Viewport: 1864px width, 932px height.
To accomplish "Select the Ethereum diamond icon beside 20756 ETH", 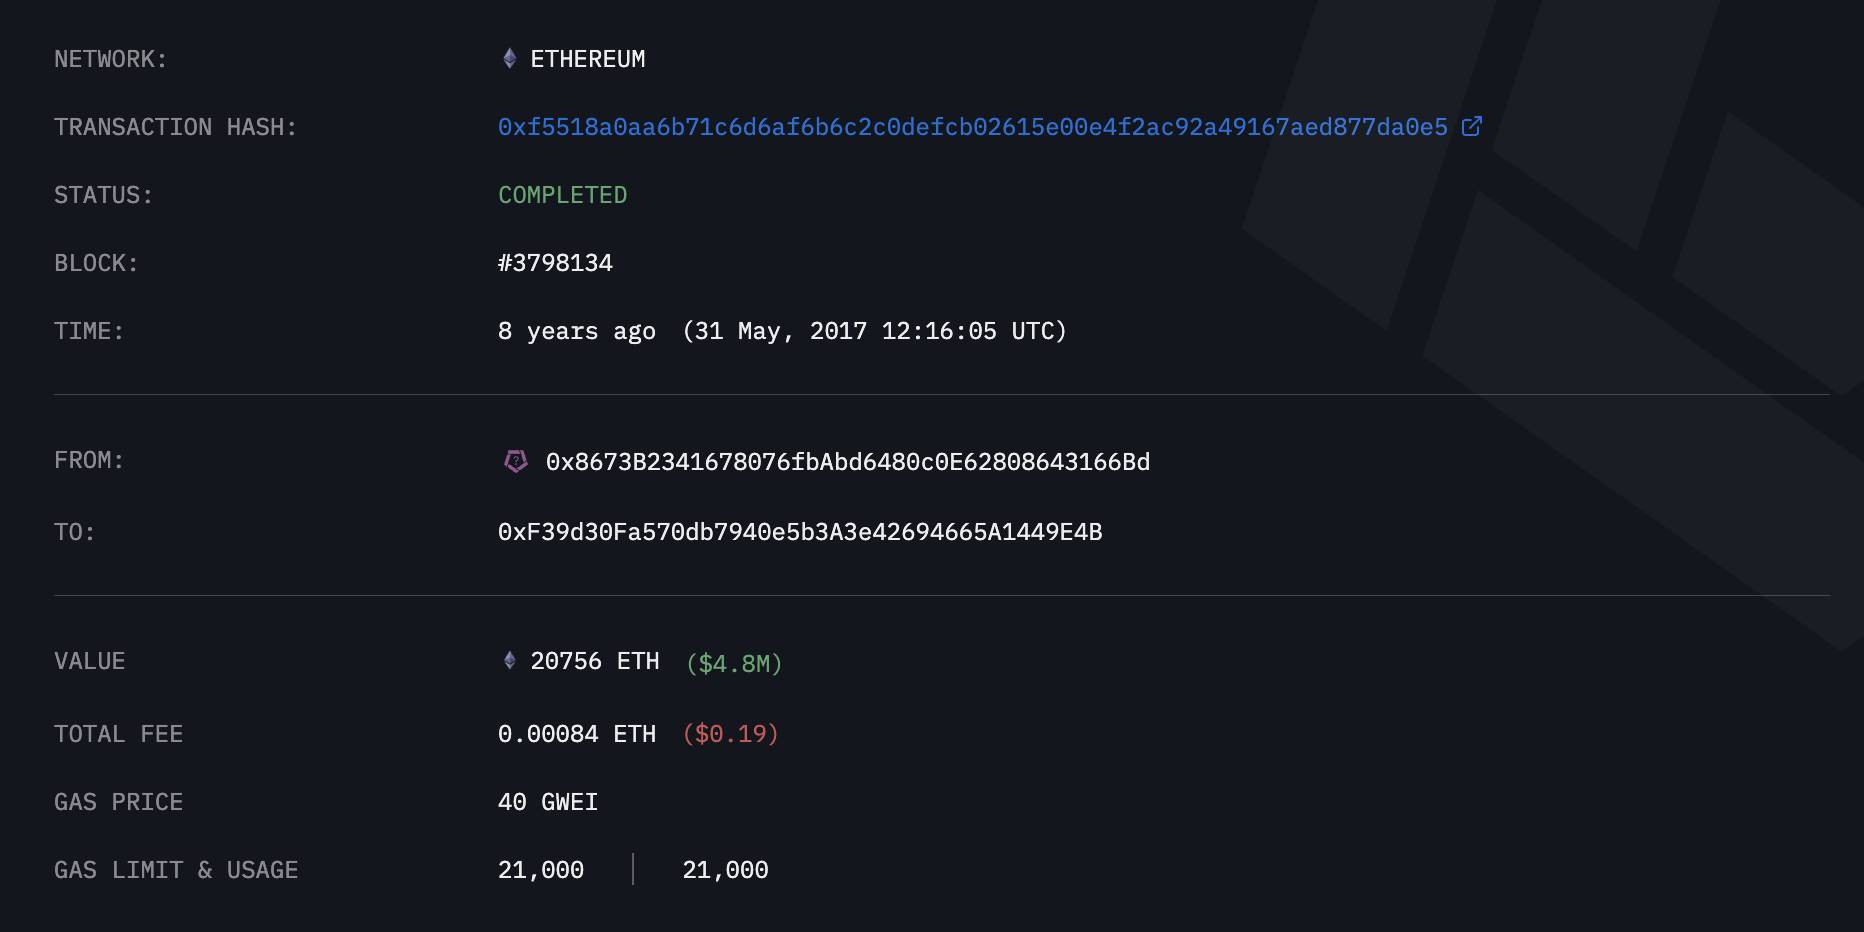I will tap(509, 660).
